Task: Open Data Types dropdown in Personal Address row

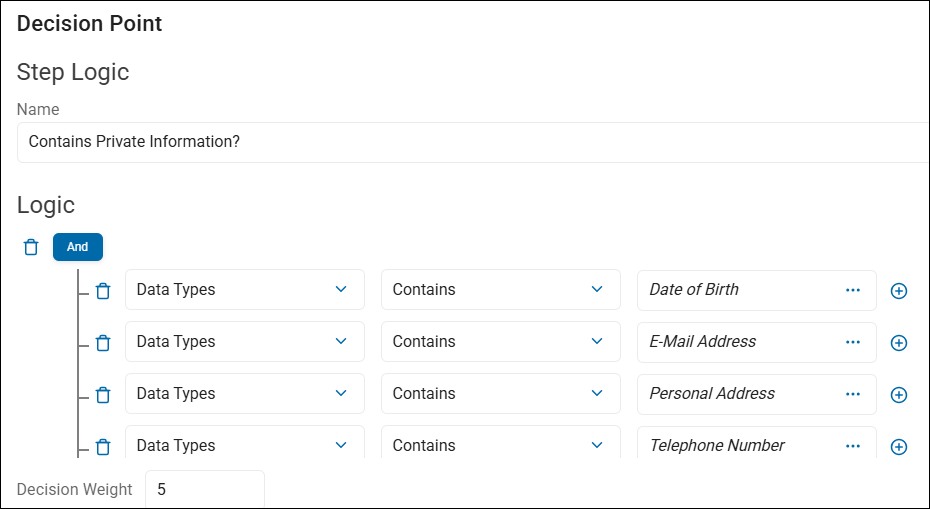Action: pyautogui.click(x=244, y=394)
